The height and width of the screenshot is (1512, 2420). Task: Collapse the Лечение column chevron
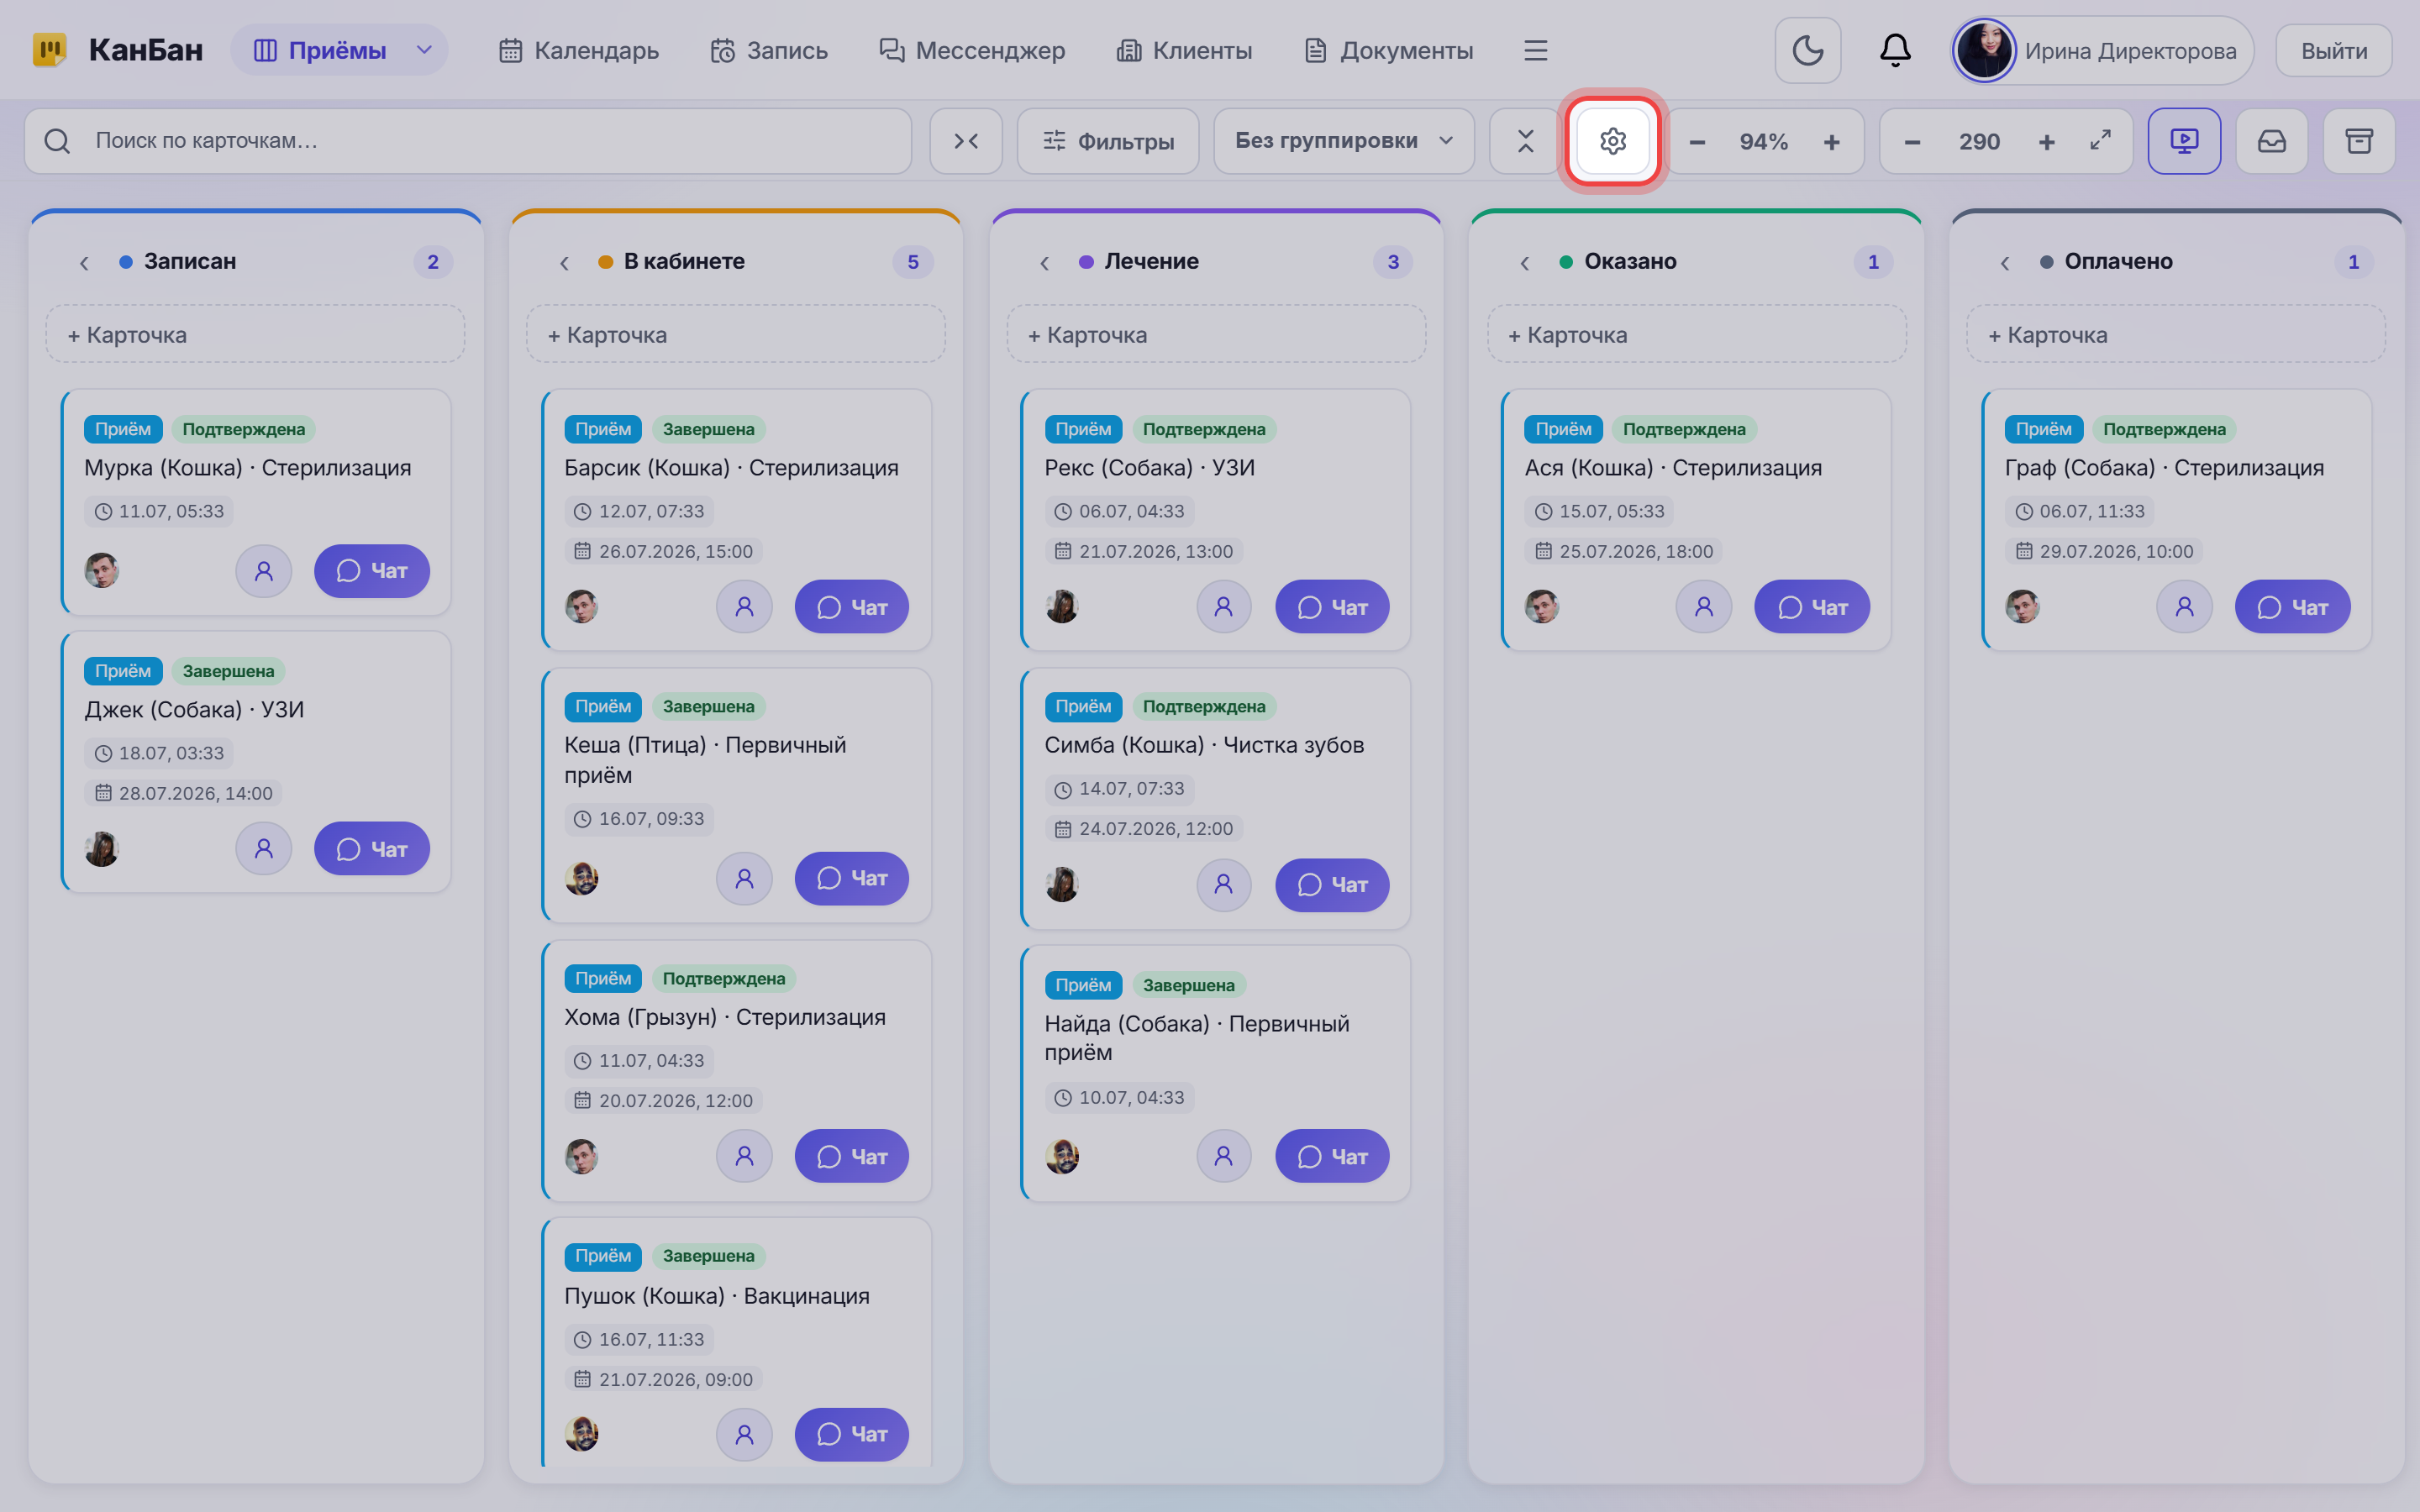point(1044,262)
